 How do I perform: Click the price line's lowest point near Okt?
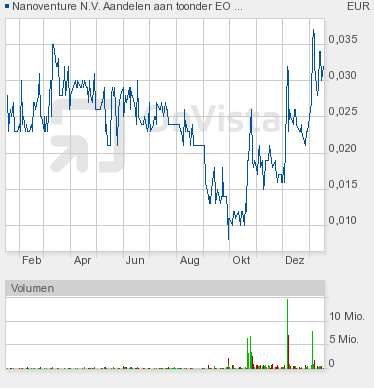pyautogui.click(x=229, y=239)
